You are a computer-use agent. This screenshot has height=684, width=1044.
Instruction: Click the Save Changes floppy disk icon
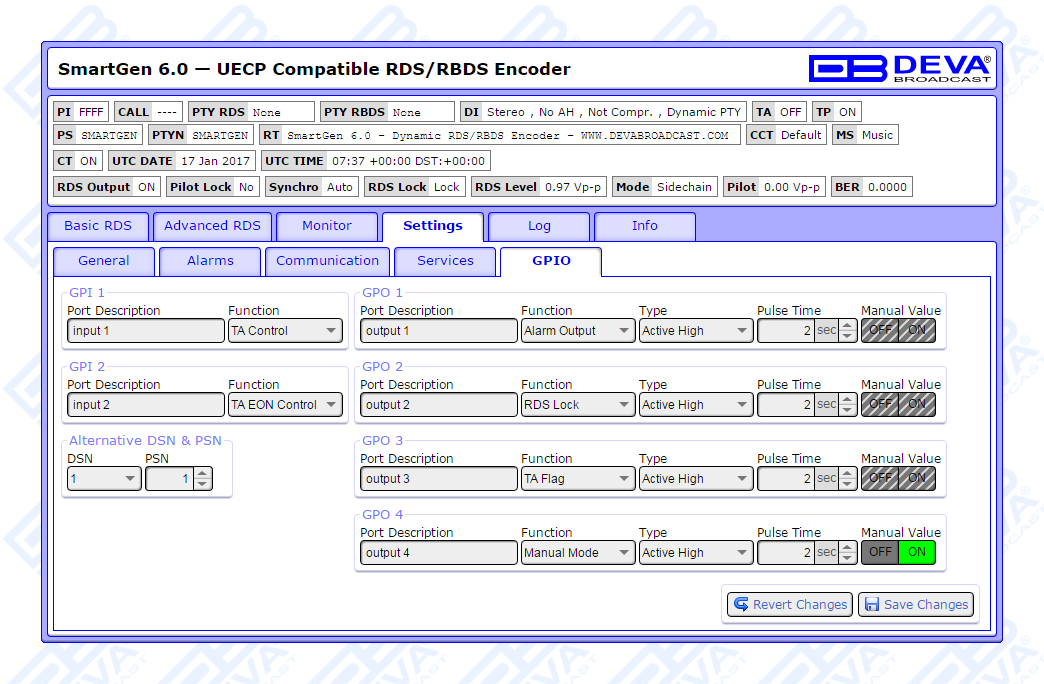[x=871, y=605]
